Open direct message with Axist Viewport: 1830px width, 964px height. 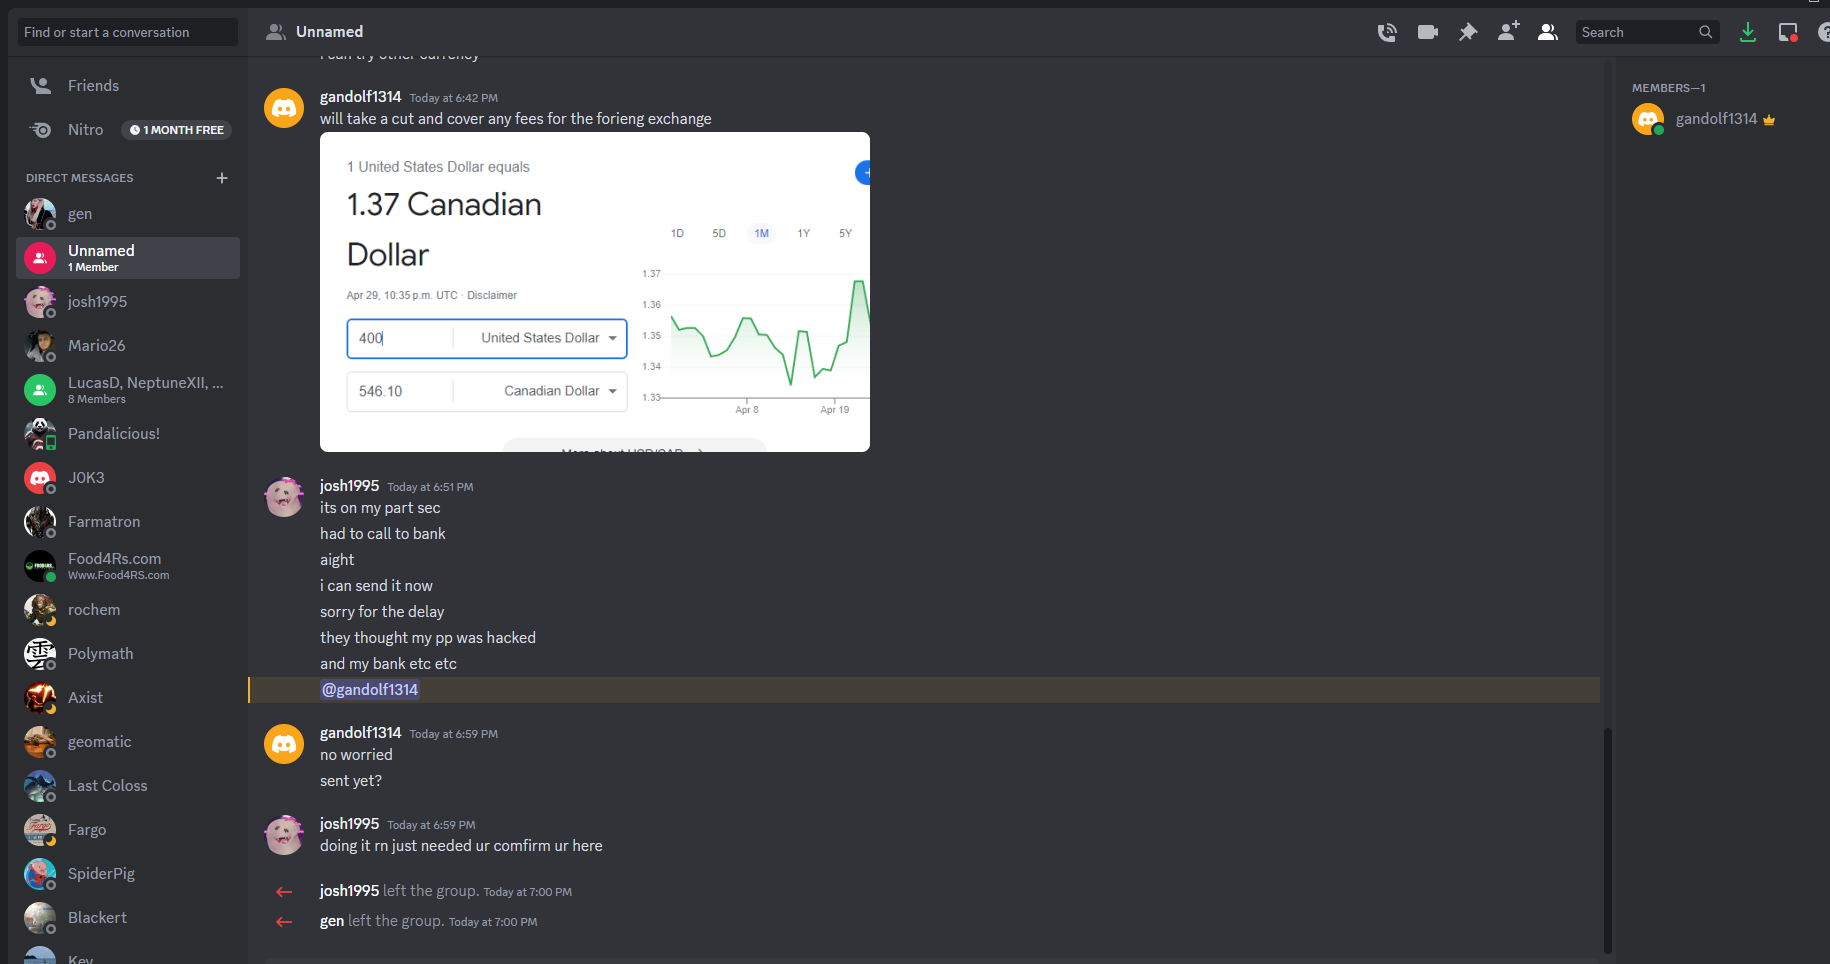(128, 698)
